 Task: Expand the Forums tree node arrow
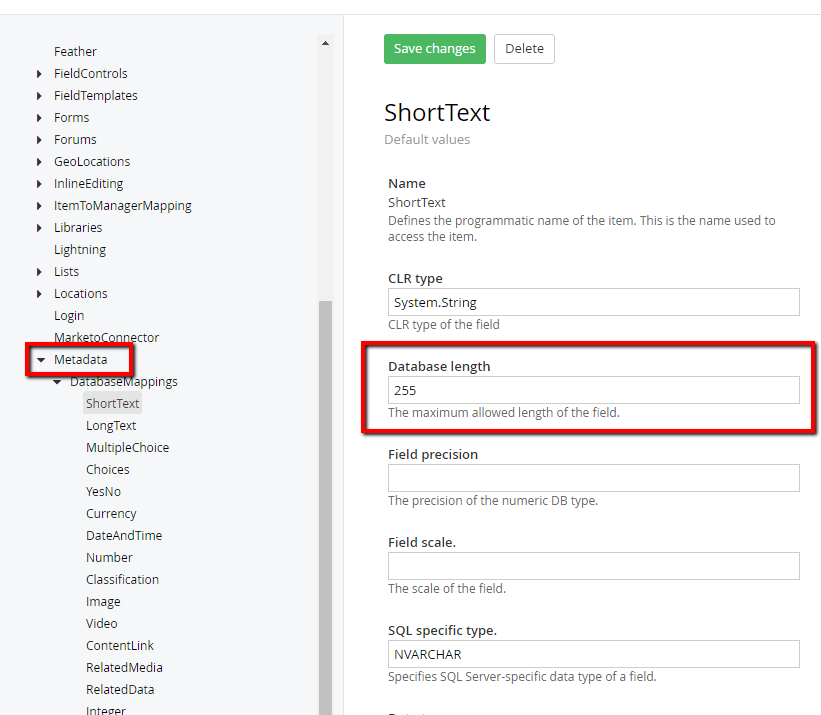pyautogui.click(x=39, y=140)
